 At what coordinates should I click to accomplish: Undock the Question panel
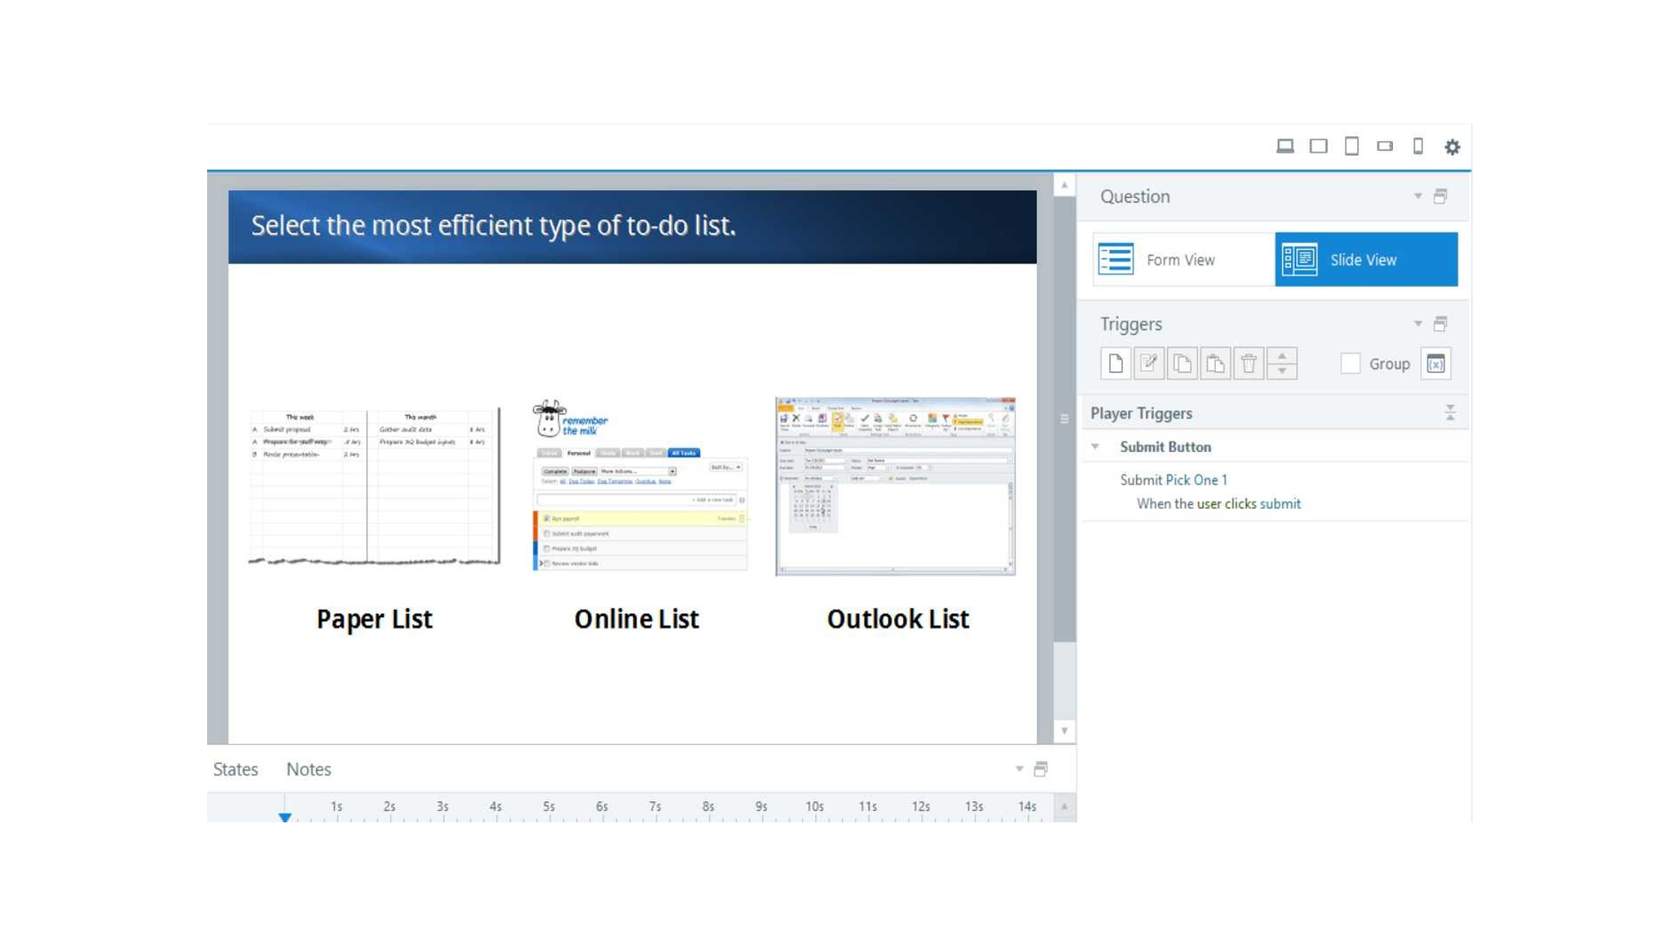pos(1440,196)
